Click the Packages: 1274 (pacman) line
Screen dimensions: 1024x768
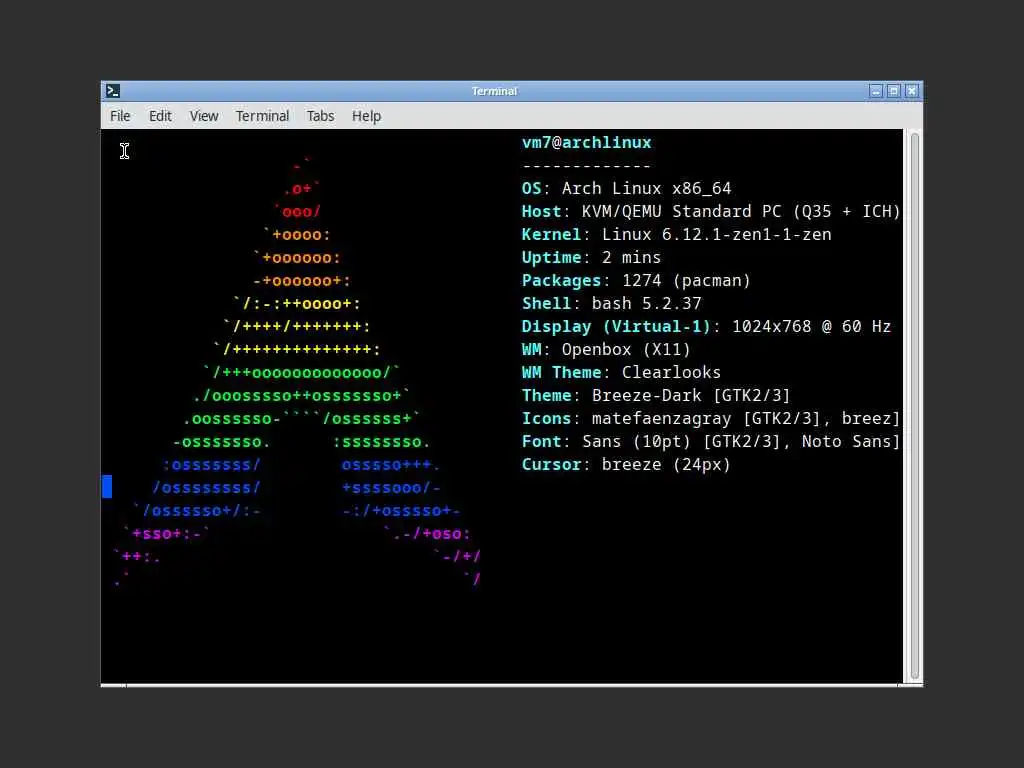tap(636, 281)
